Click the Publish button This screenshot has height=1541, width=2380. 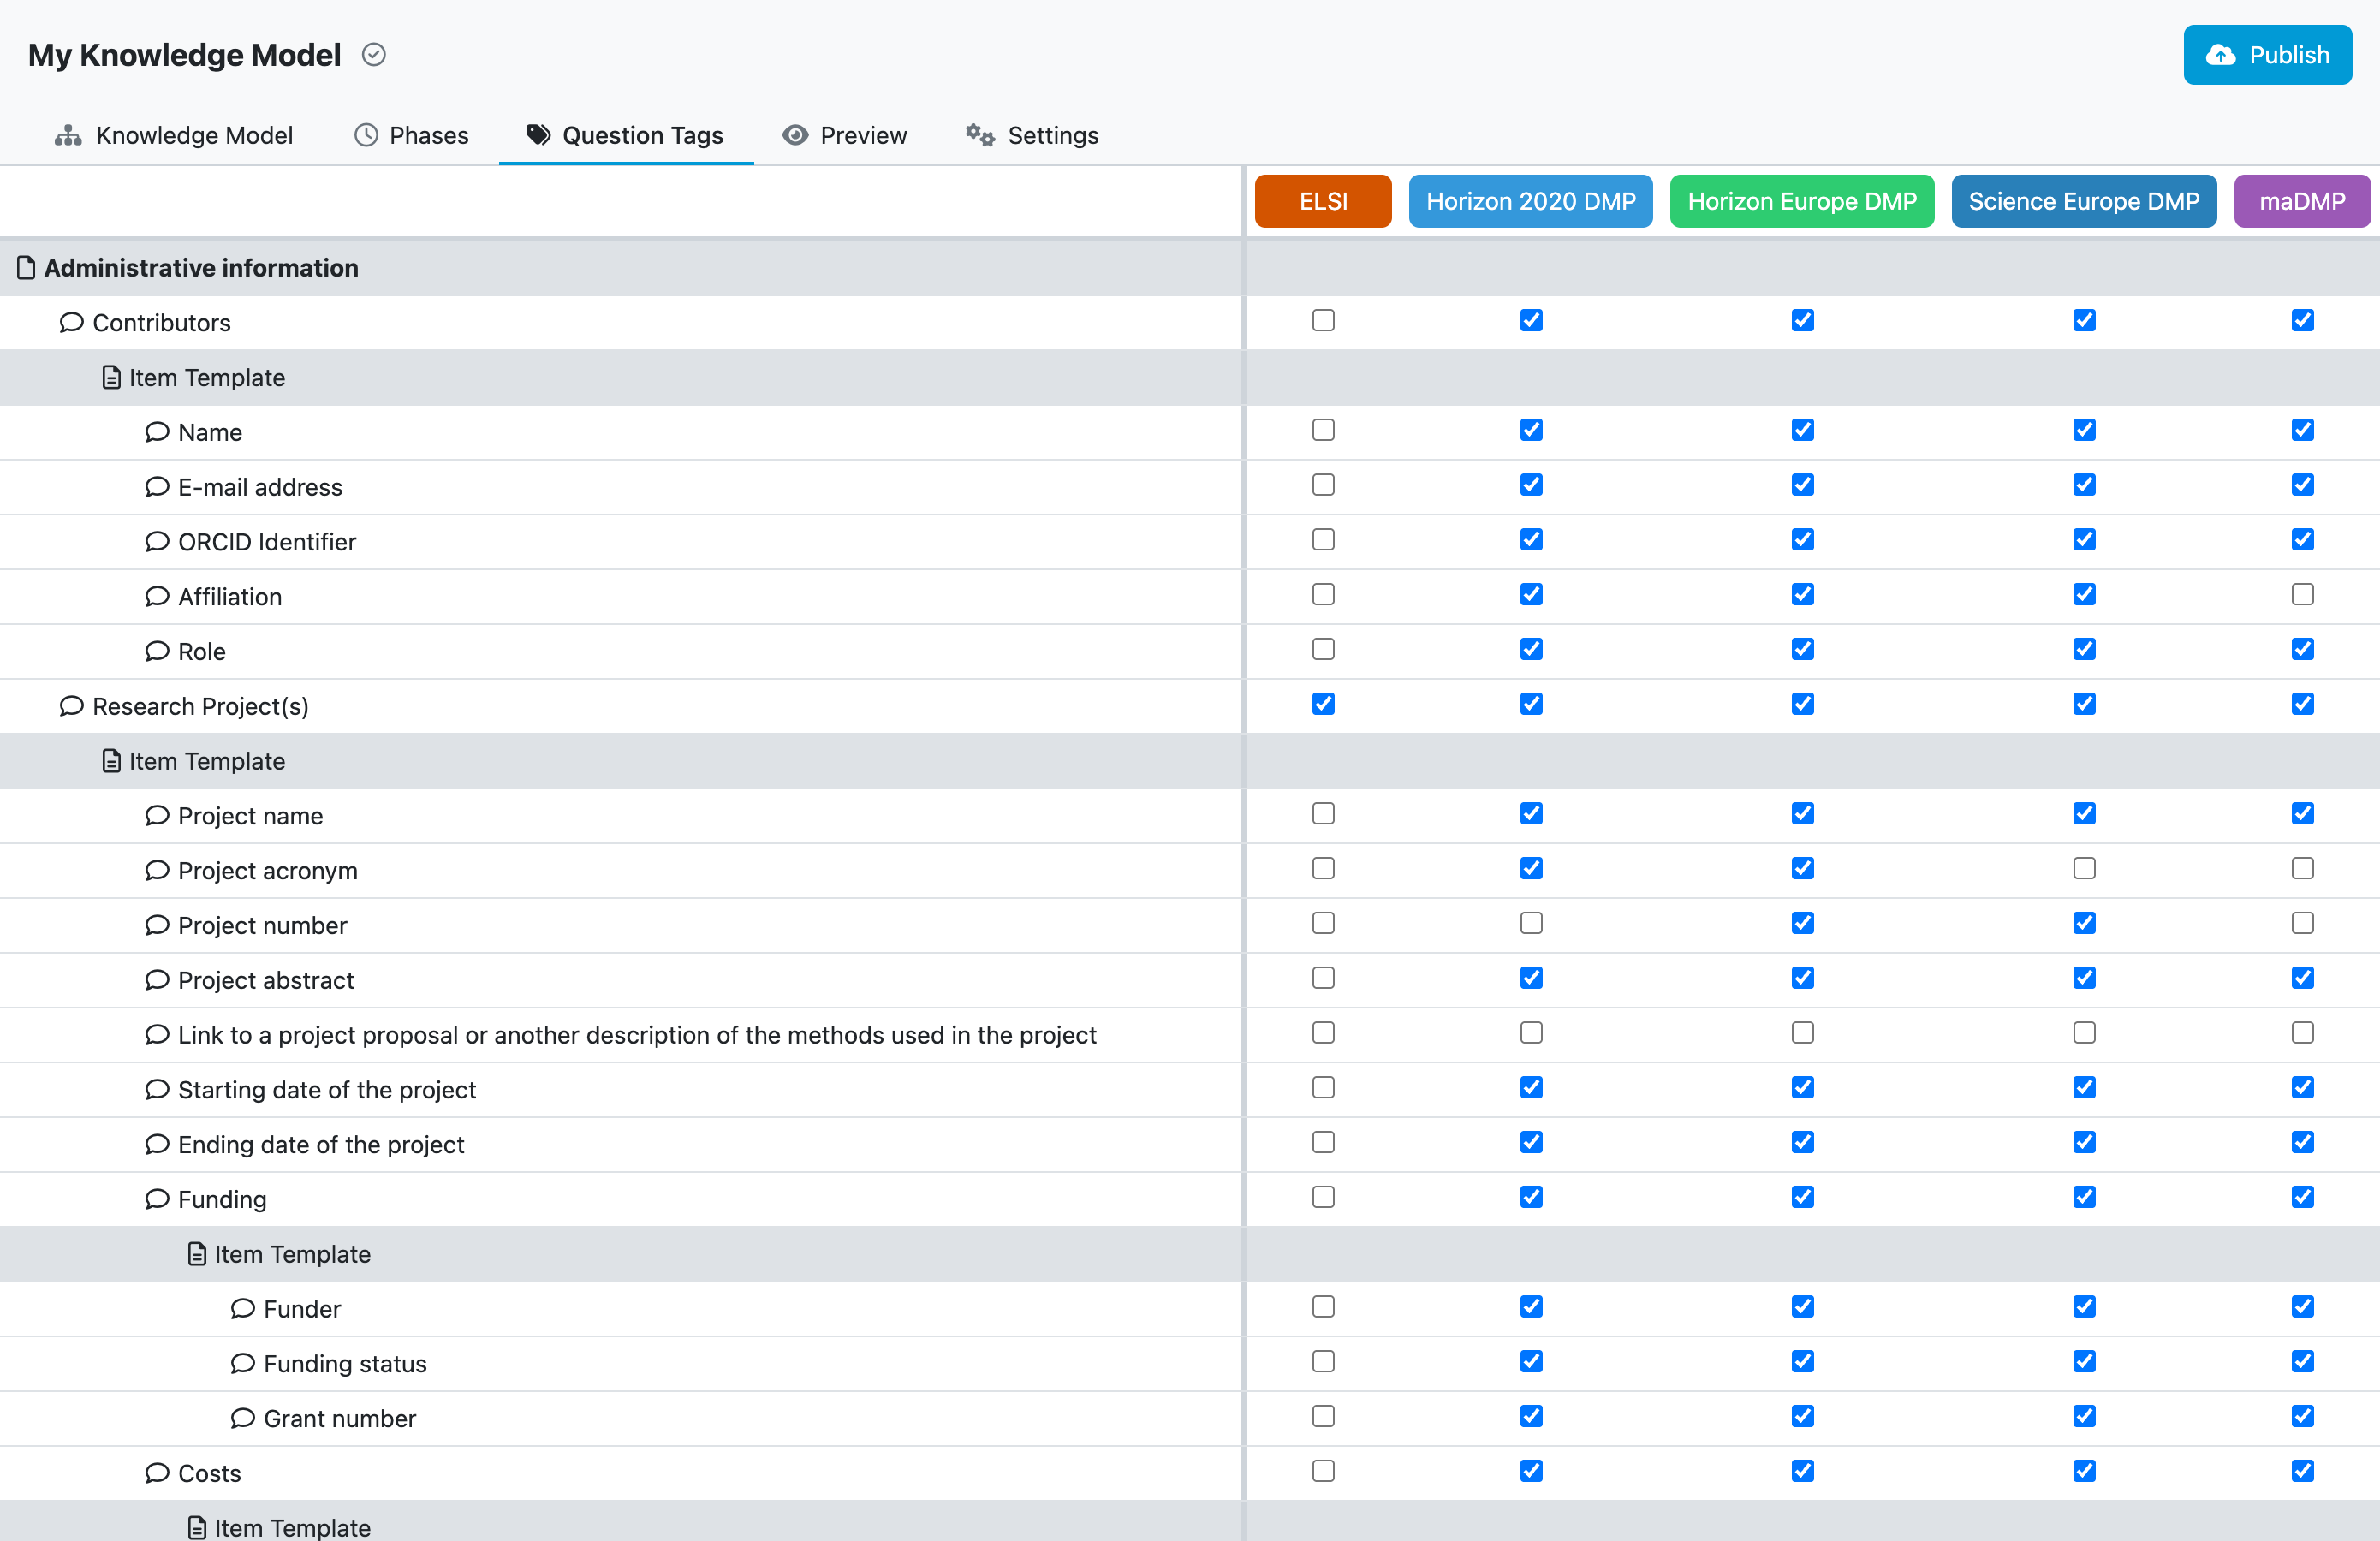tap(2267, 55)
